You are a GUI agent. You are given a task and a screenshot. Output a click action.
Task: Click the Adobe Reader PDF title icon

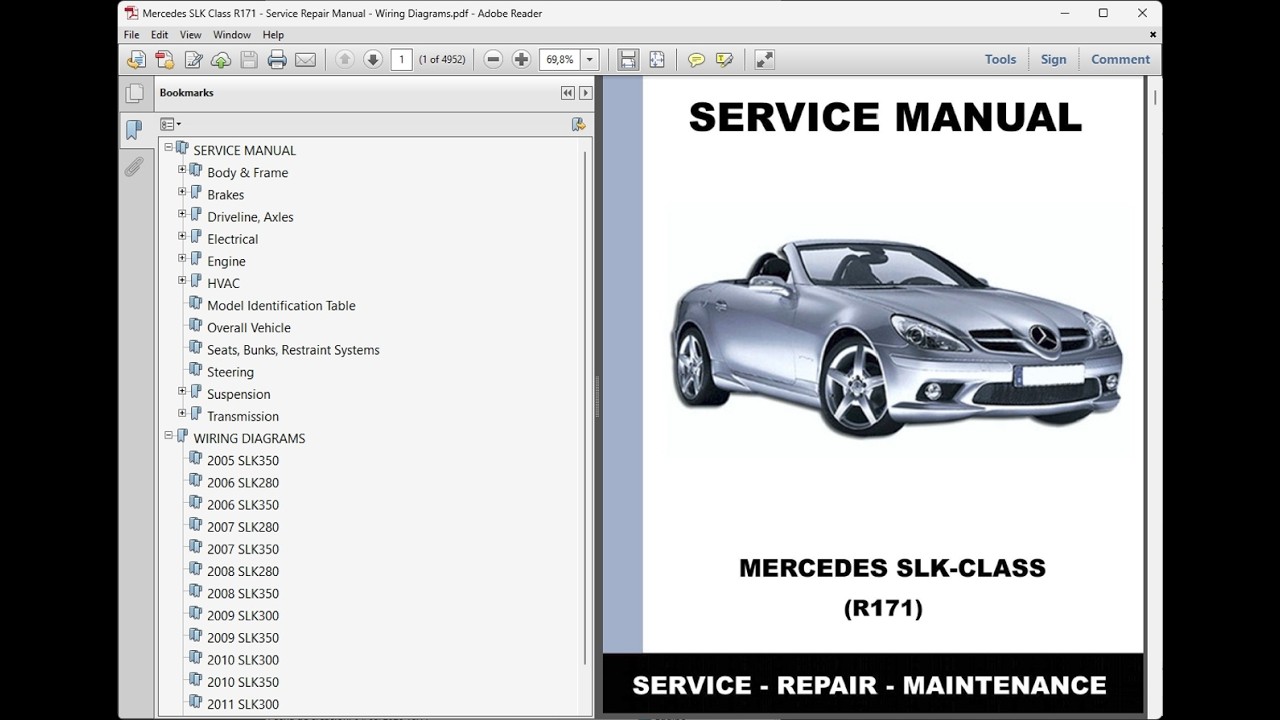131,14
